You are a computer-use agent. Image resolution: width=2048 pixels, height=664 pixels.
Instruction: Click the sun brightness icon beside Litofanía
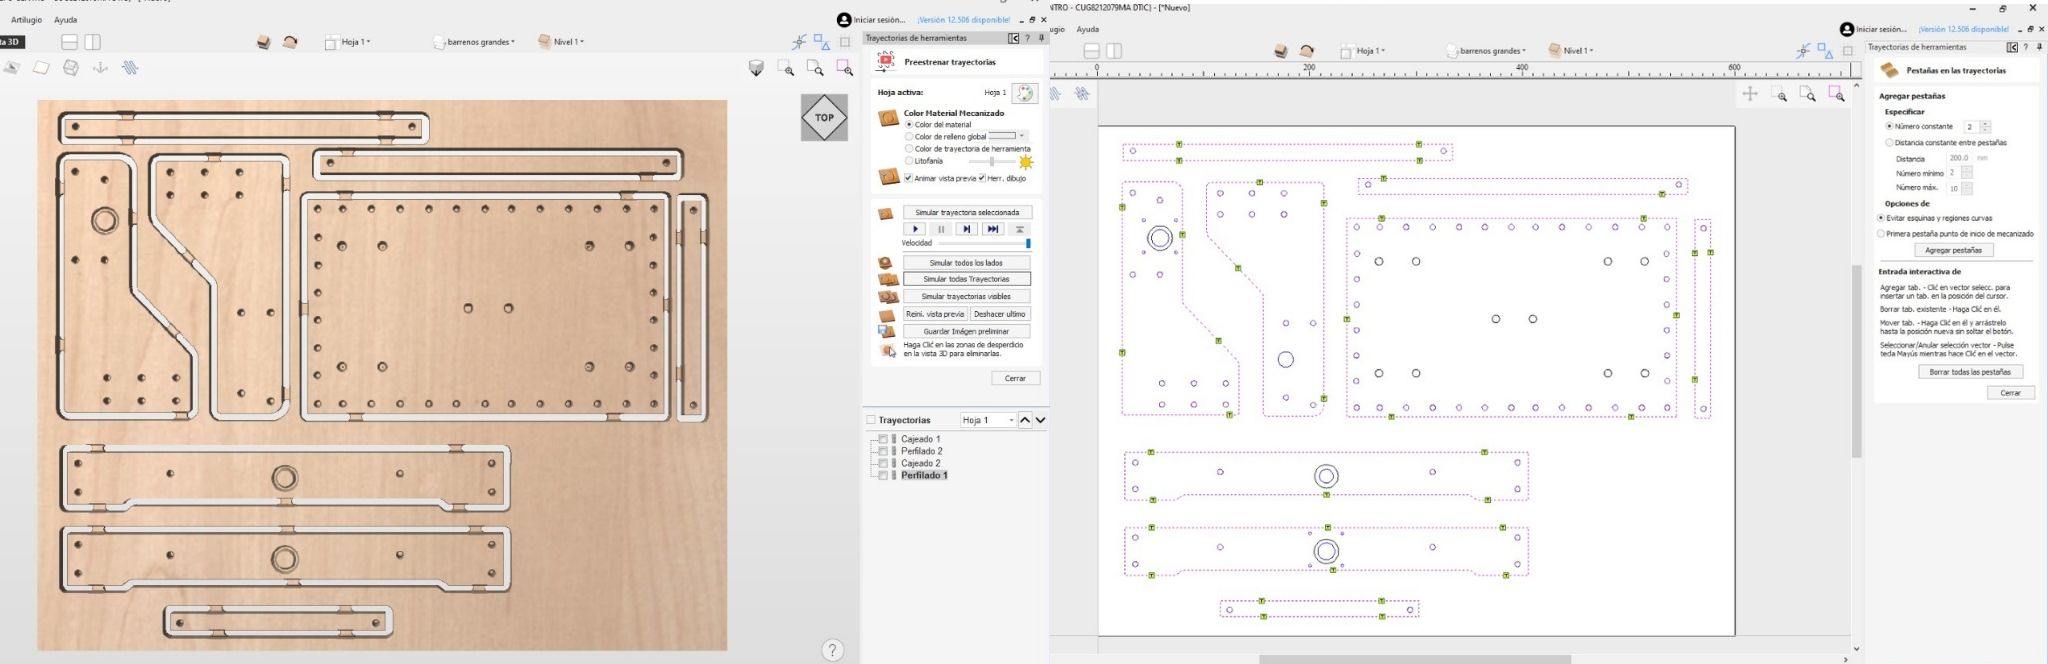pyautogui.click(x=1026, y=162)
